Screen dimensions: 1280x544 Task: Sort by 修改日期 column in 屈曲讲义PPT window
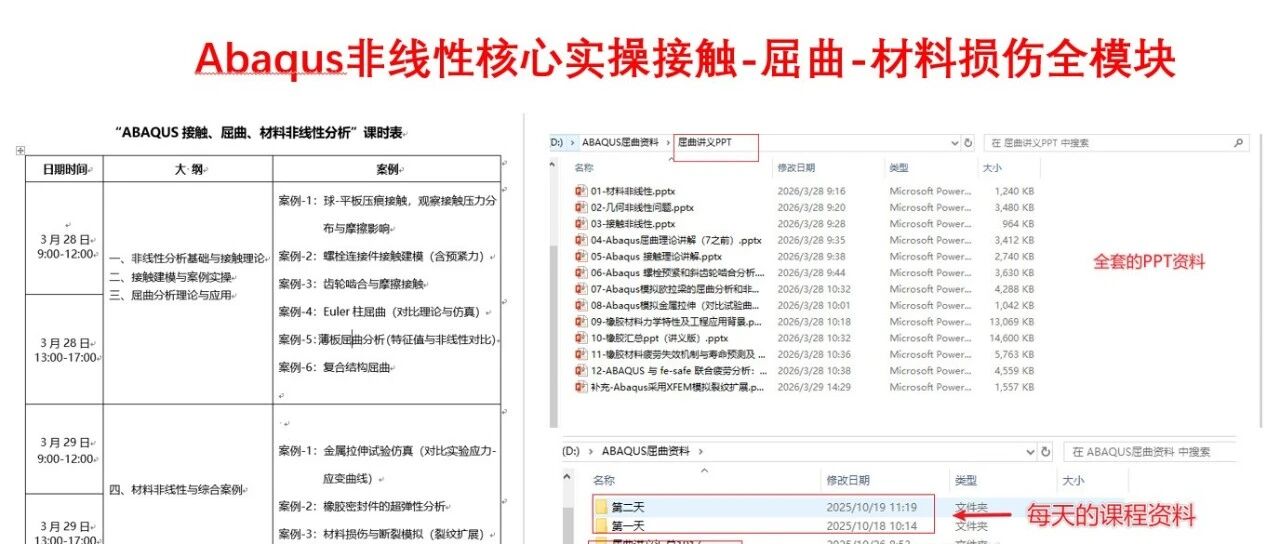click(x=796, y=168)
